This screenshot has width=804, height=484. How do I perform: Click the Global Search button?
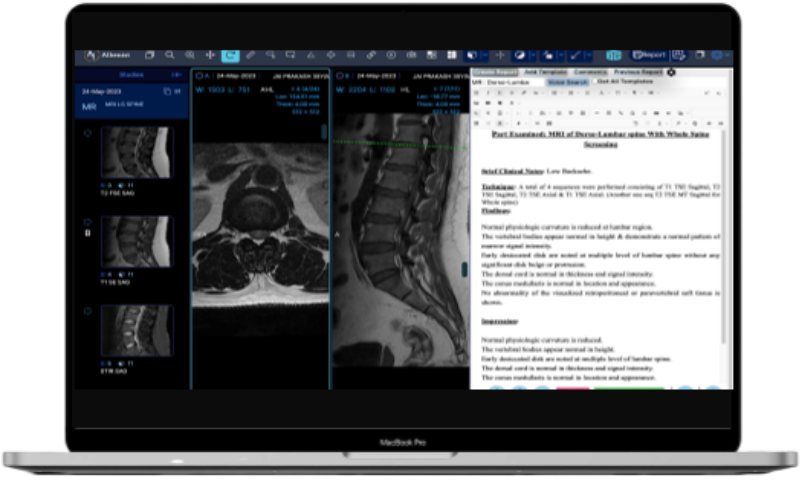[x=567, y=83]
